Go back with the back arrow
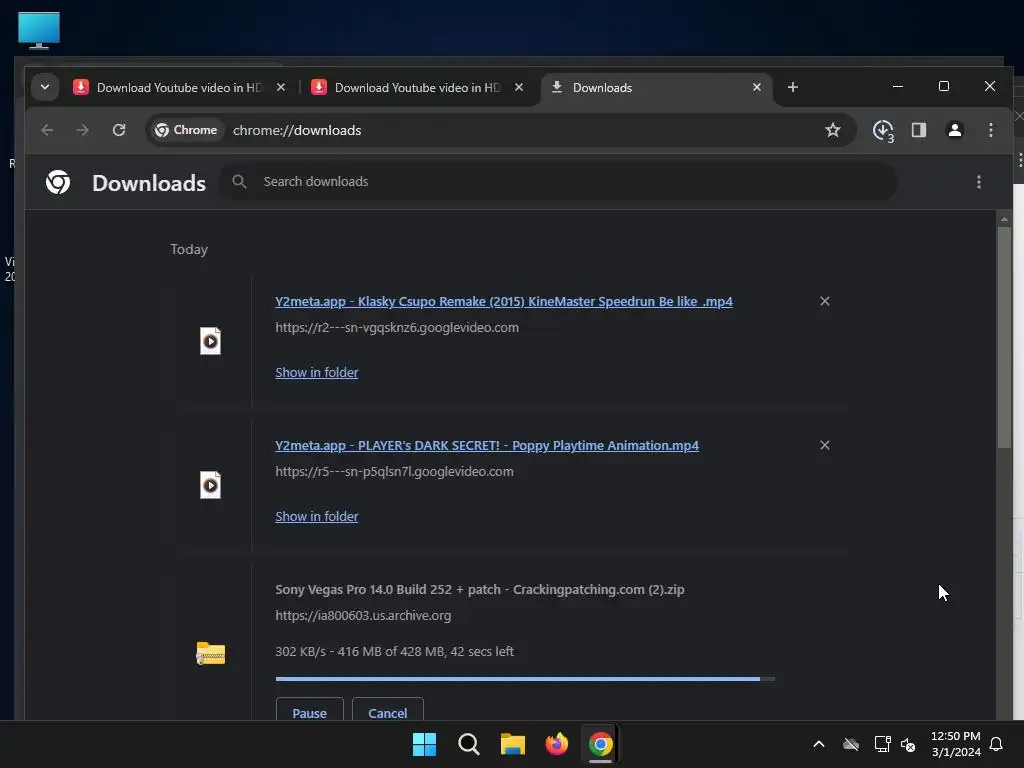The image size is (1024, 768). (47, 130)
